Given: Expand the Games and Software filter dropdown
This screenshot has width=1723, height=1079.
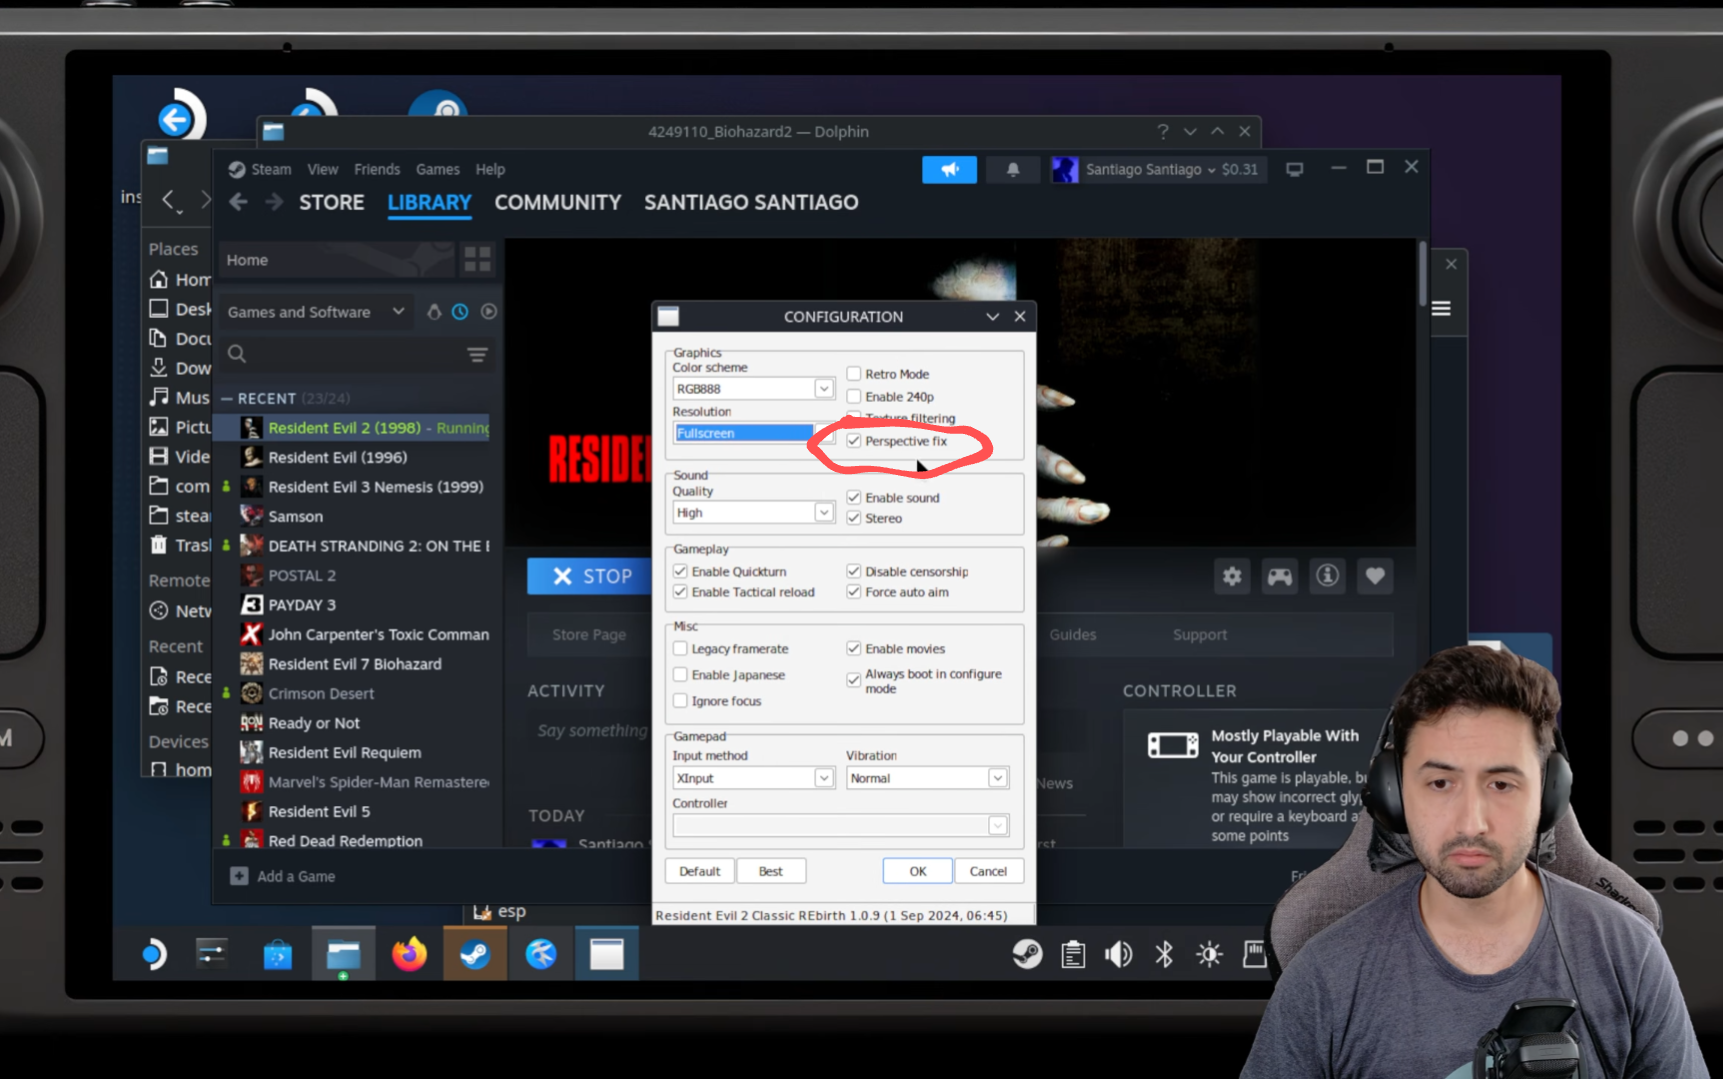Looking at the screenshot, I should pos(316,312).
